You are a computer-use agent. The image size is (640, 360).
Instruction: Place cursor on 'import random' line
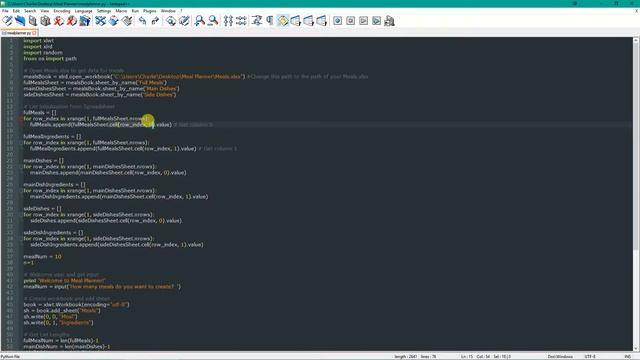[x=43, y=53]
